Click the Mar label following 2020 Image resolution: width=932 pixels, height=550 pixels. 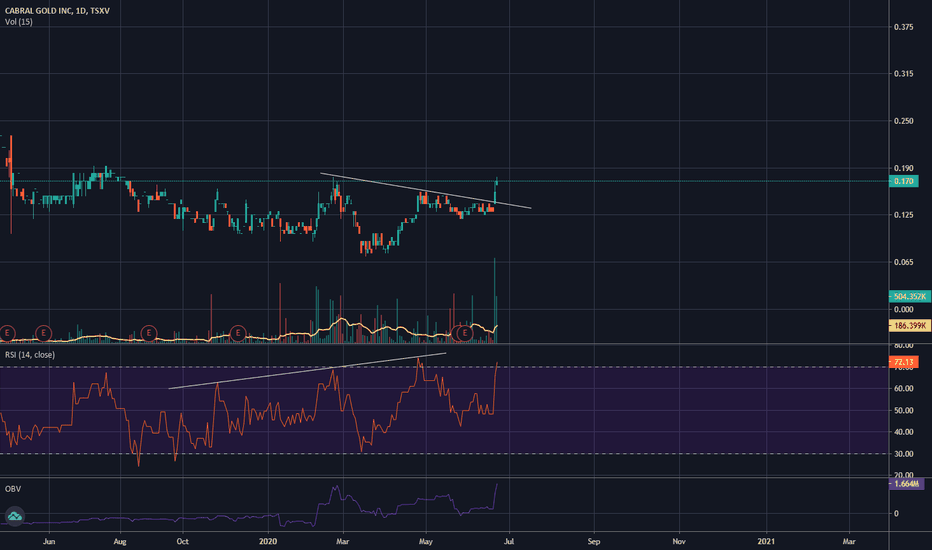pyautogui.click(x=342, y=542)
